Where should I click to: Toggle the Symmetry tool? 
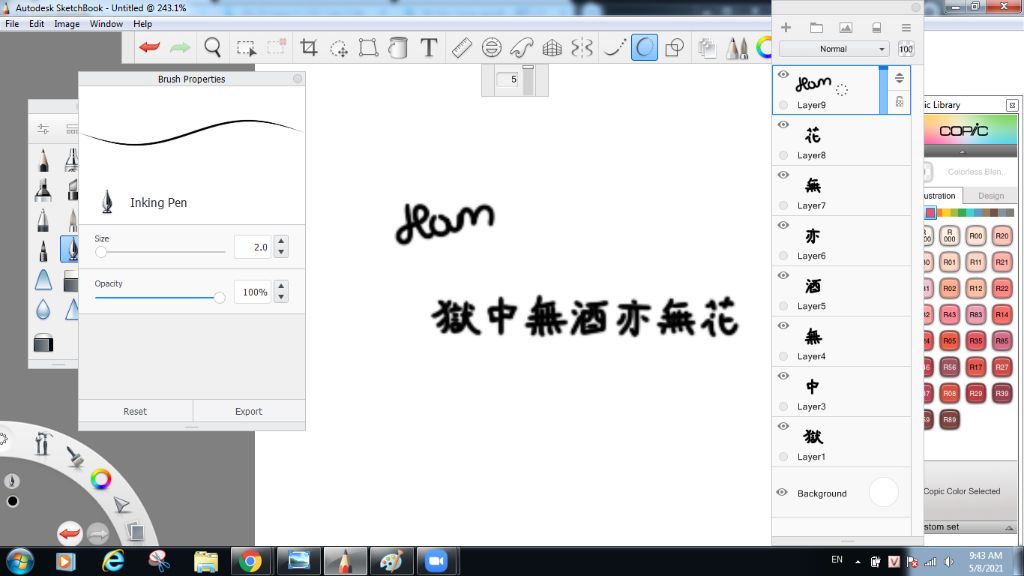[582, 48]
